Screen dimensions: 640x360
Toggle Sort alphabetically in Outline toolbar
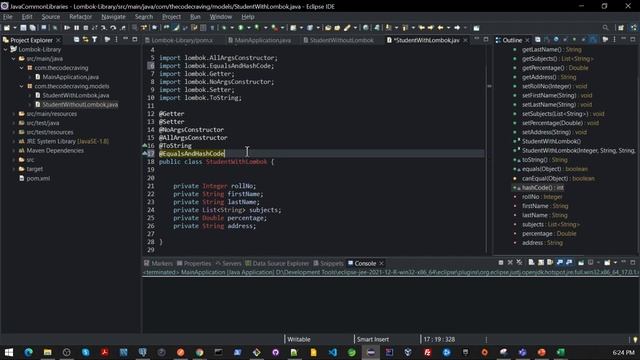pos(547,40)
